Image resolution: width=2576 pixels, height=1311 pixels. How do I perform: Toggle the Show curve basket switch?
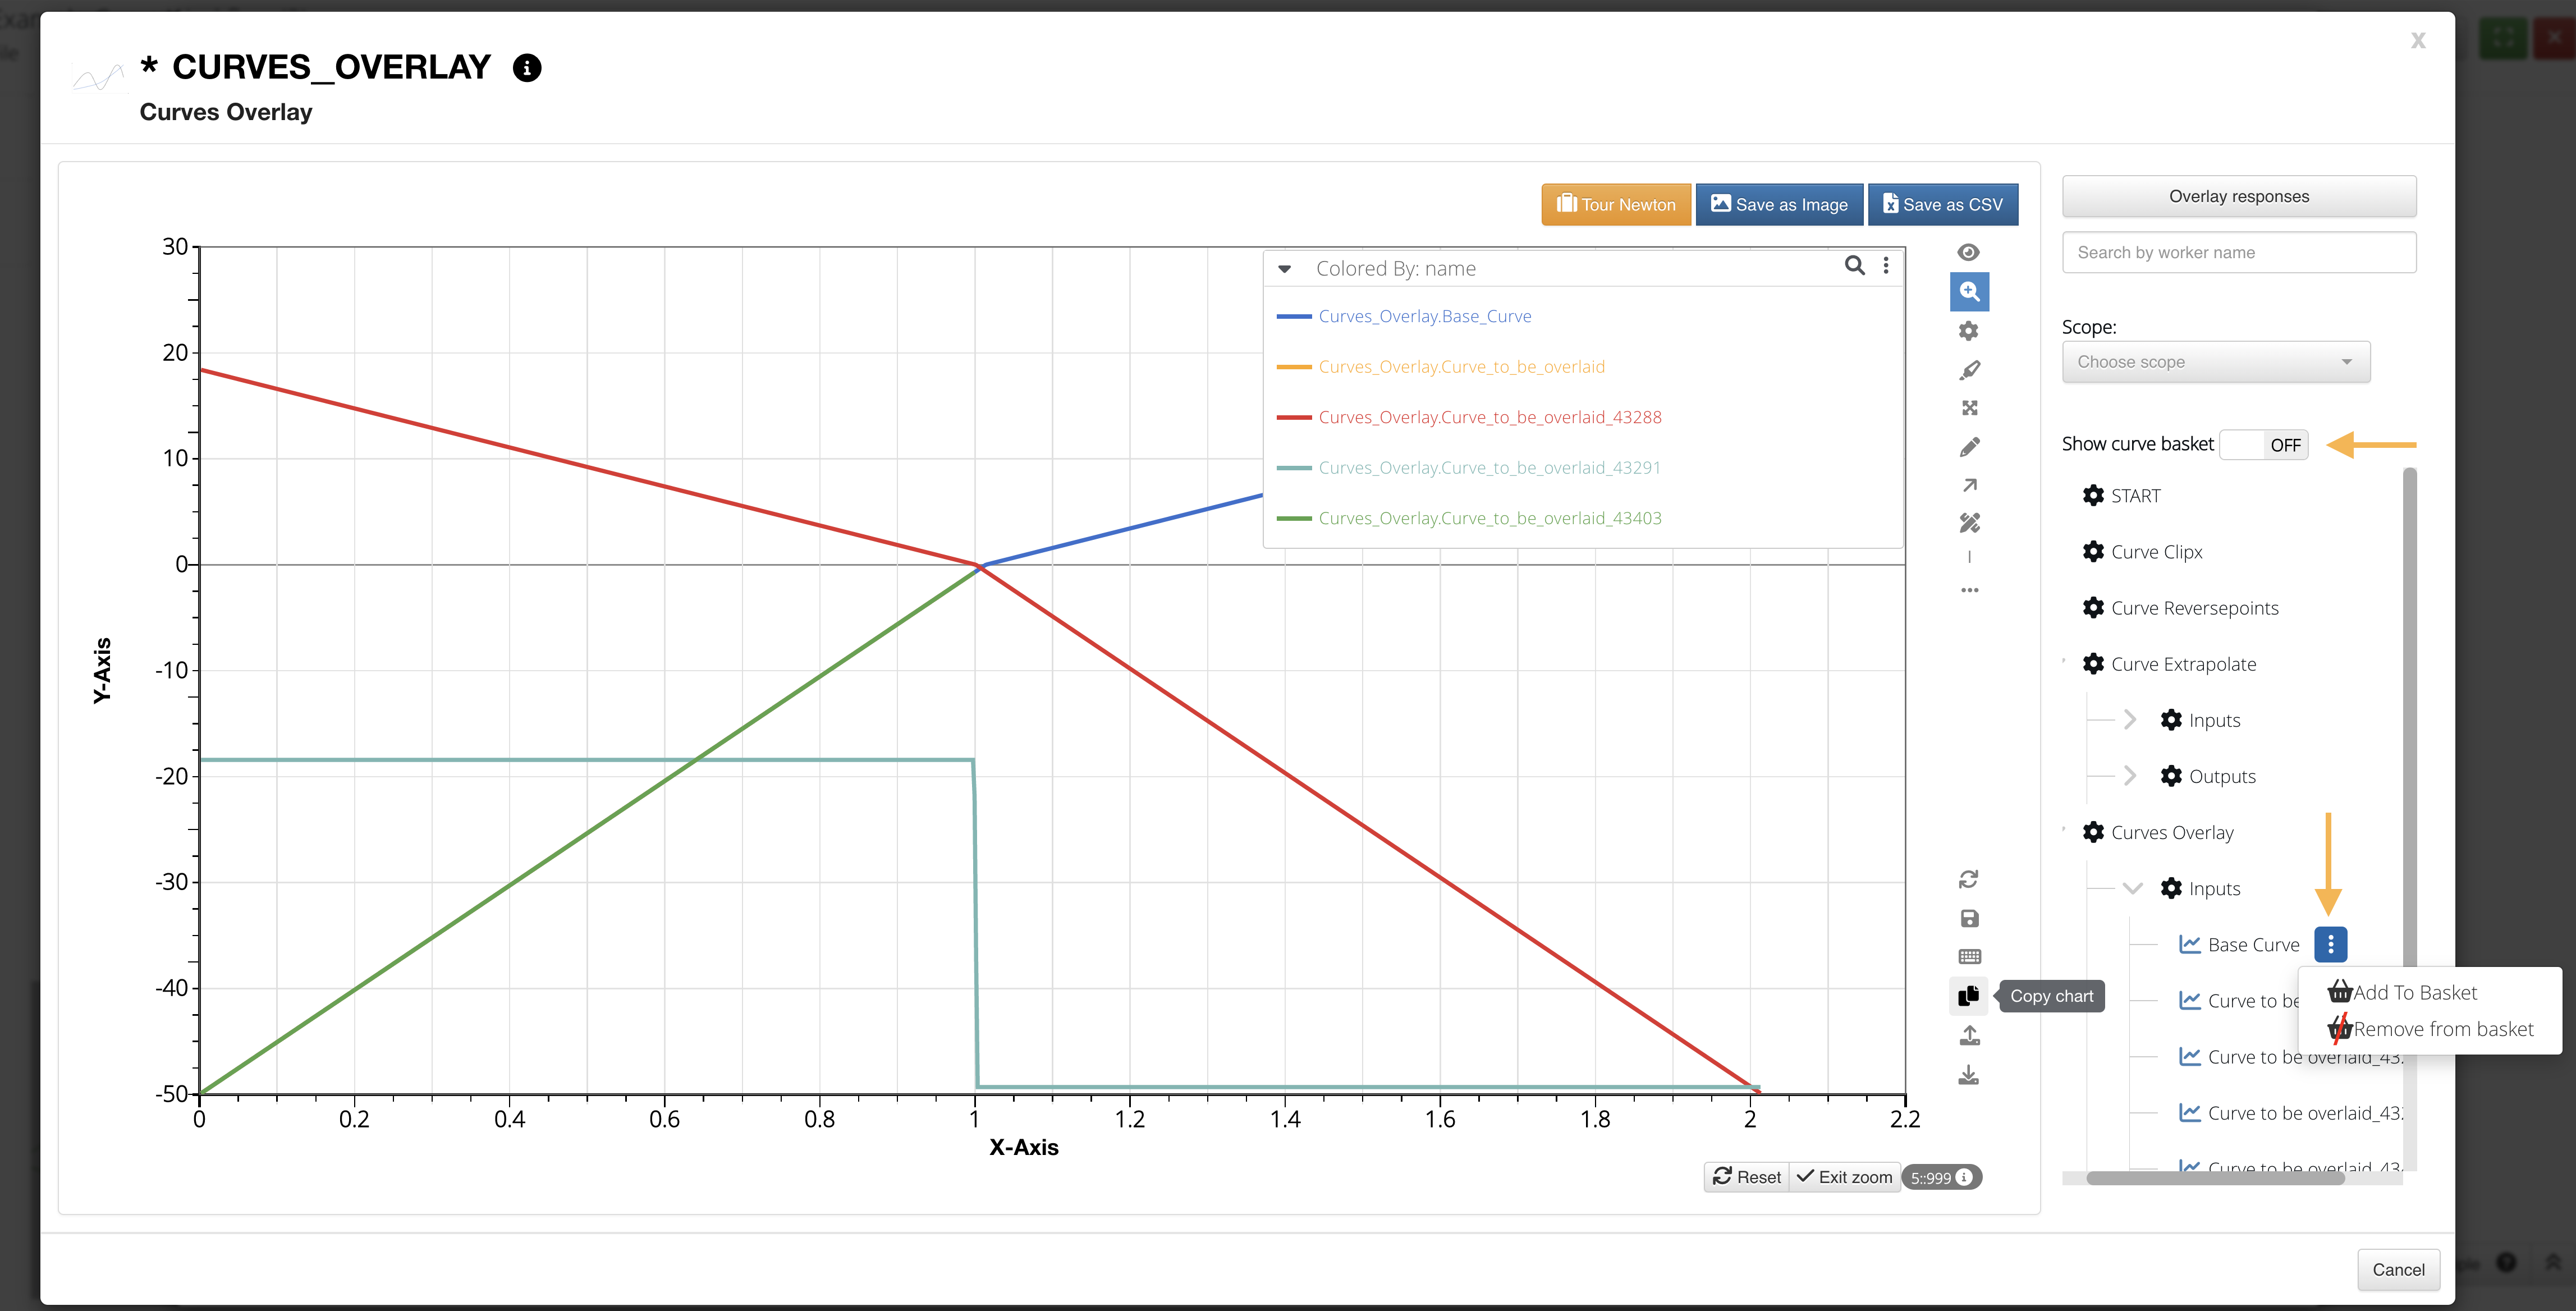coord(2263,444)
